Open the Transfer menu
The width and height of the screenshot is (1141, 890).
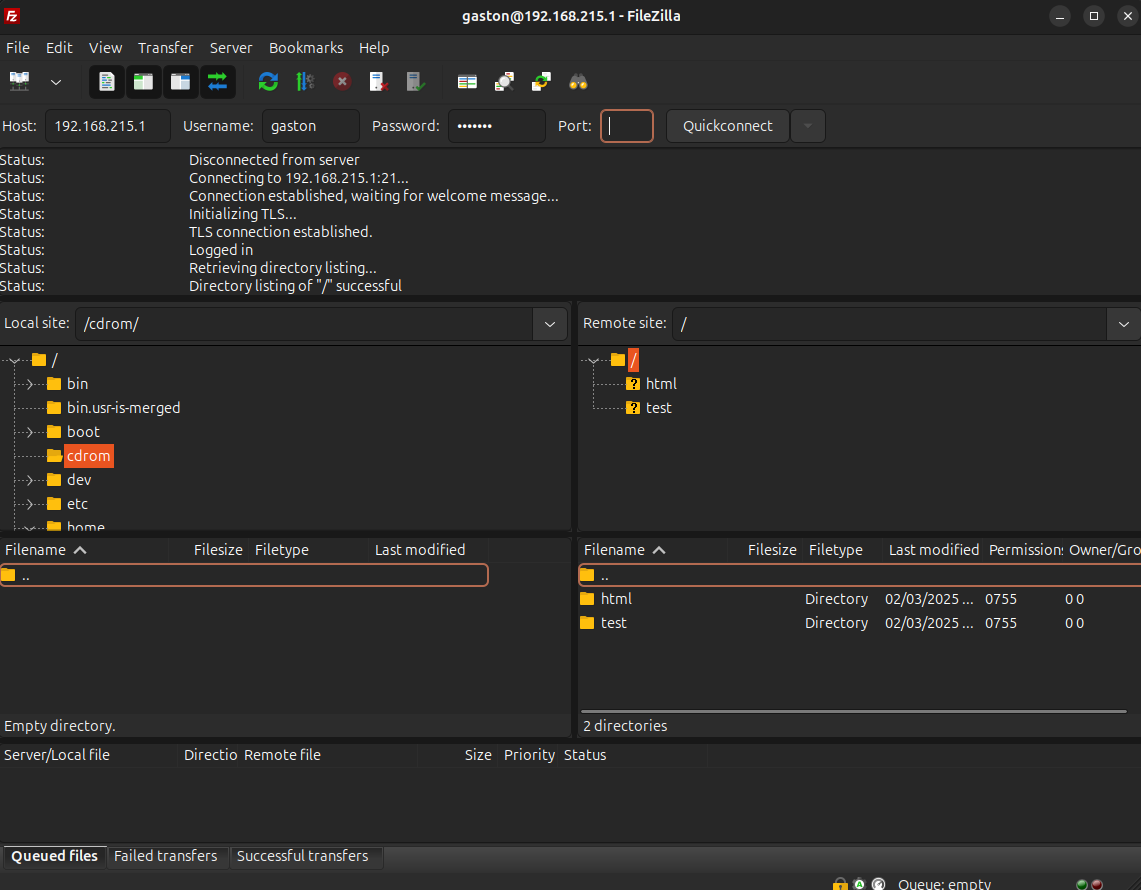(166, 48)
